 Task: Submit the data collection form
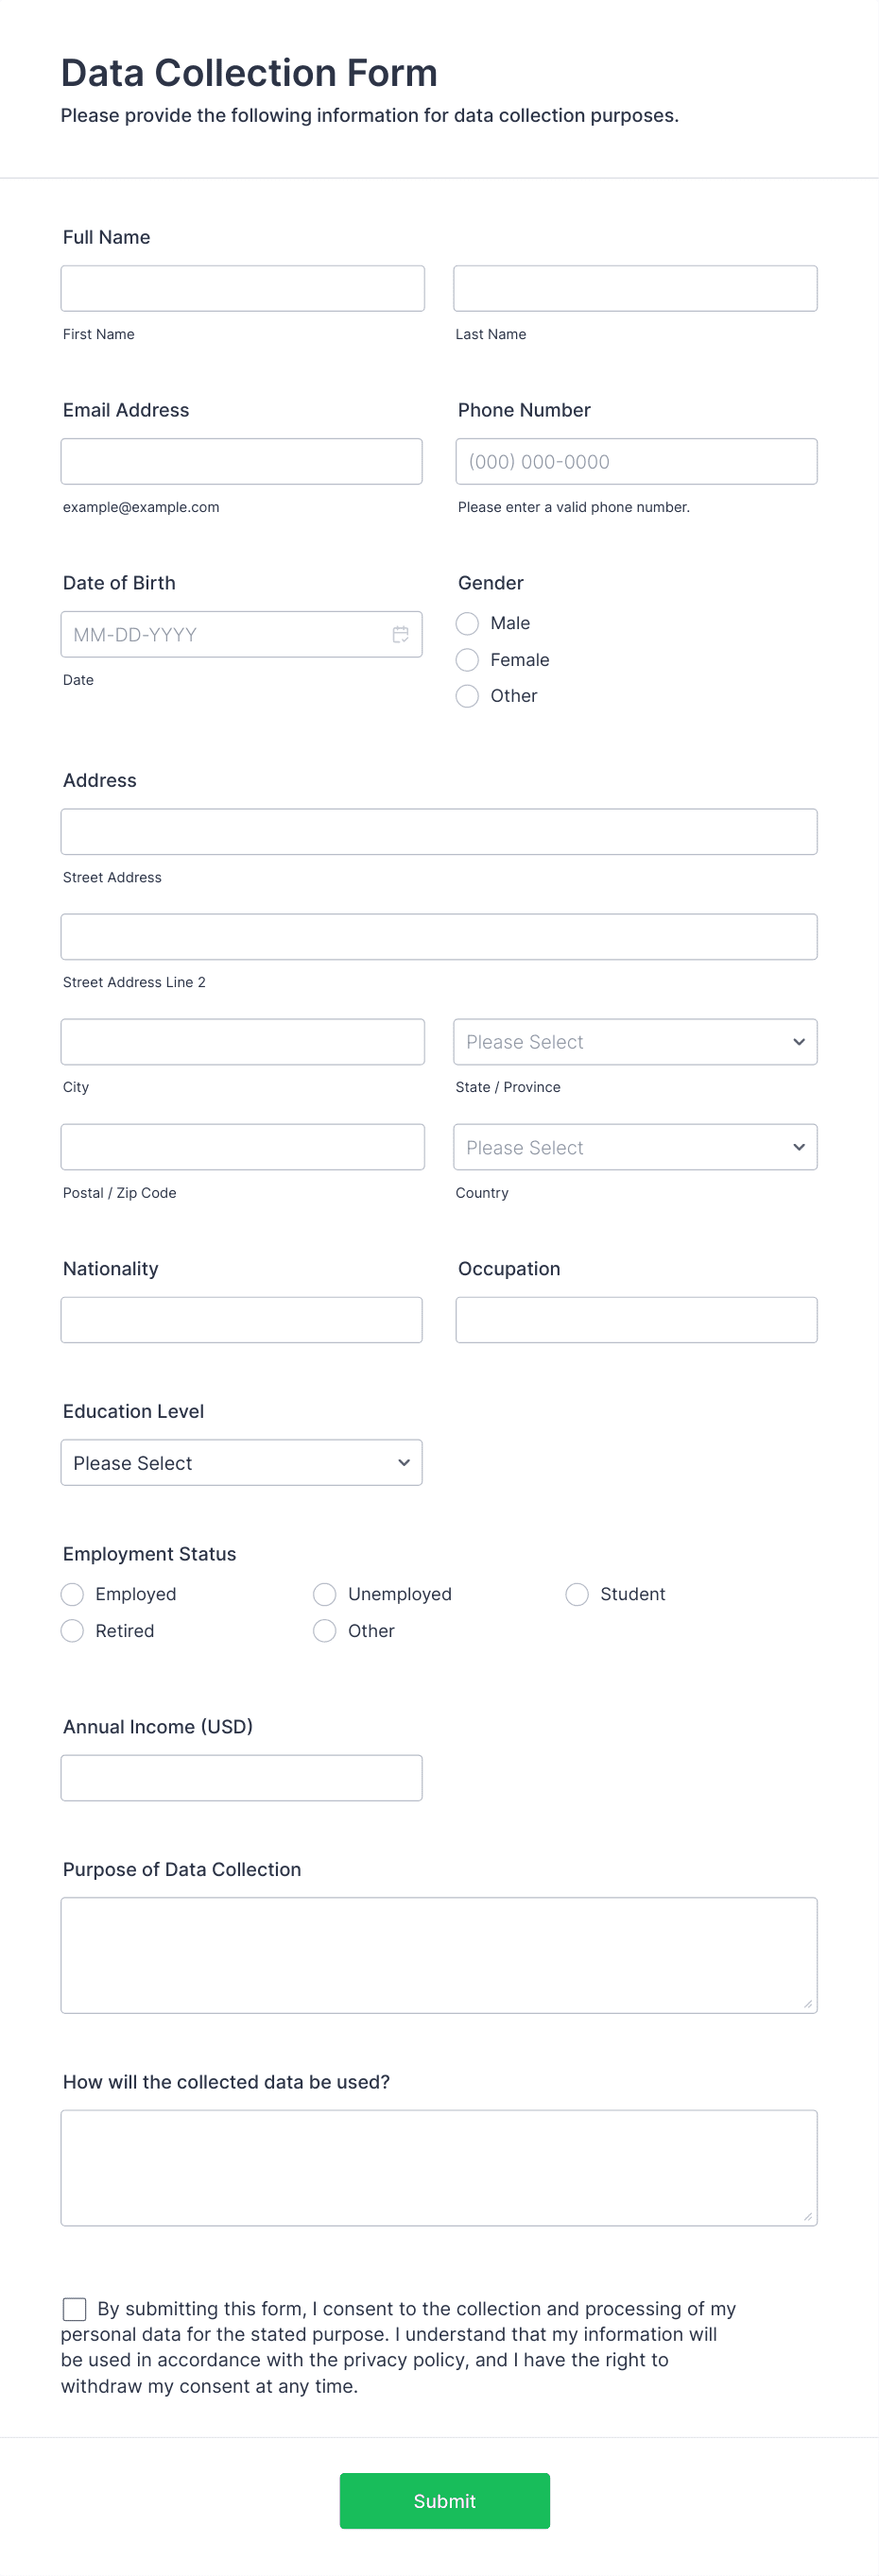click(x=444, y=2500)
